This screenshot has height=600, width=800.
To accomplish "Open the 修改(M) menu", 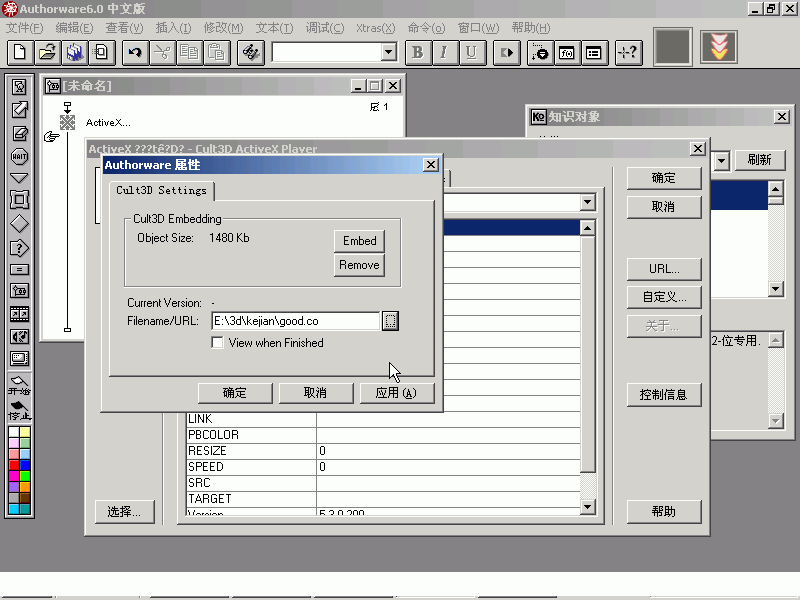I will [223, 28].
